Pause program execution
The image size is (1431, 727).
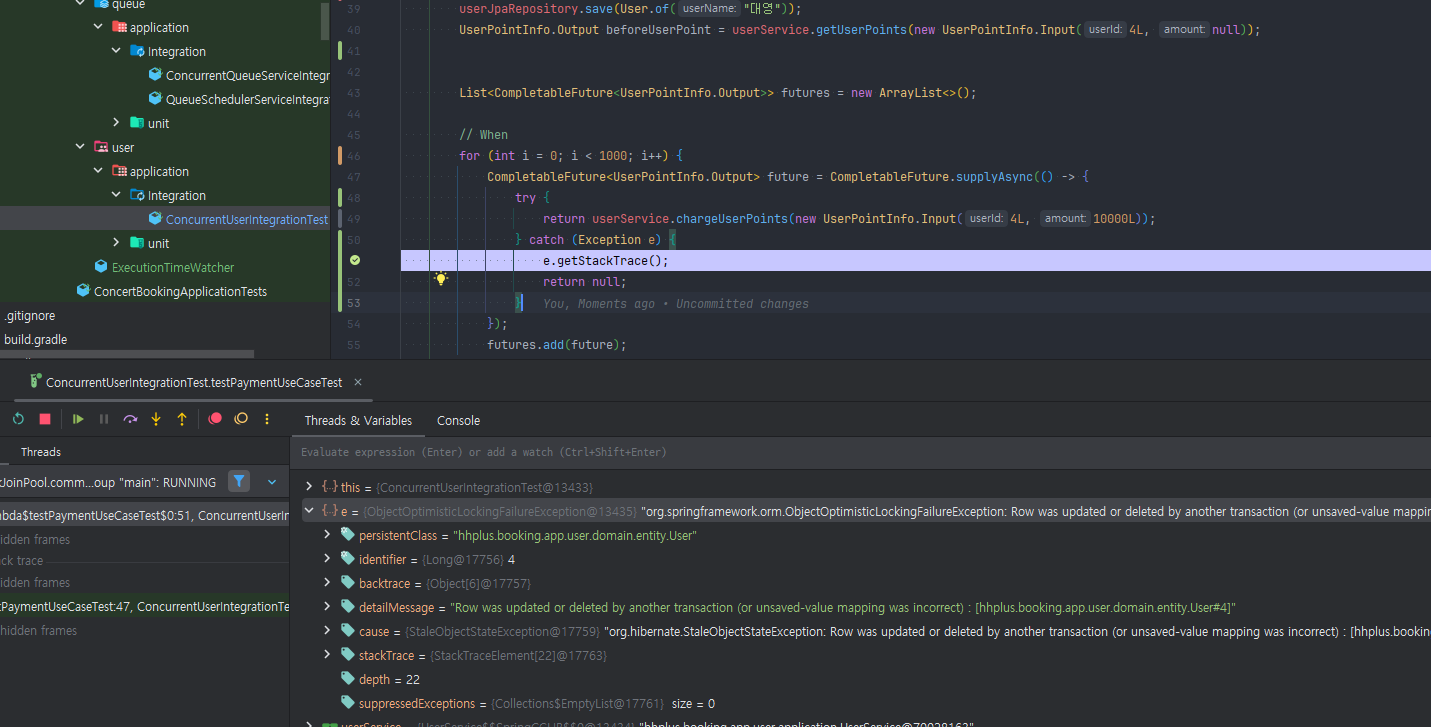pyautogui.click(x=104, y=419)
